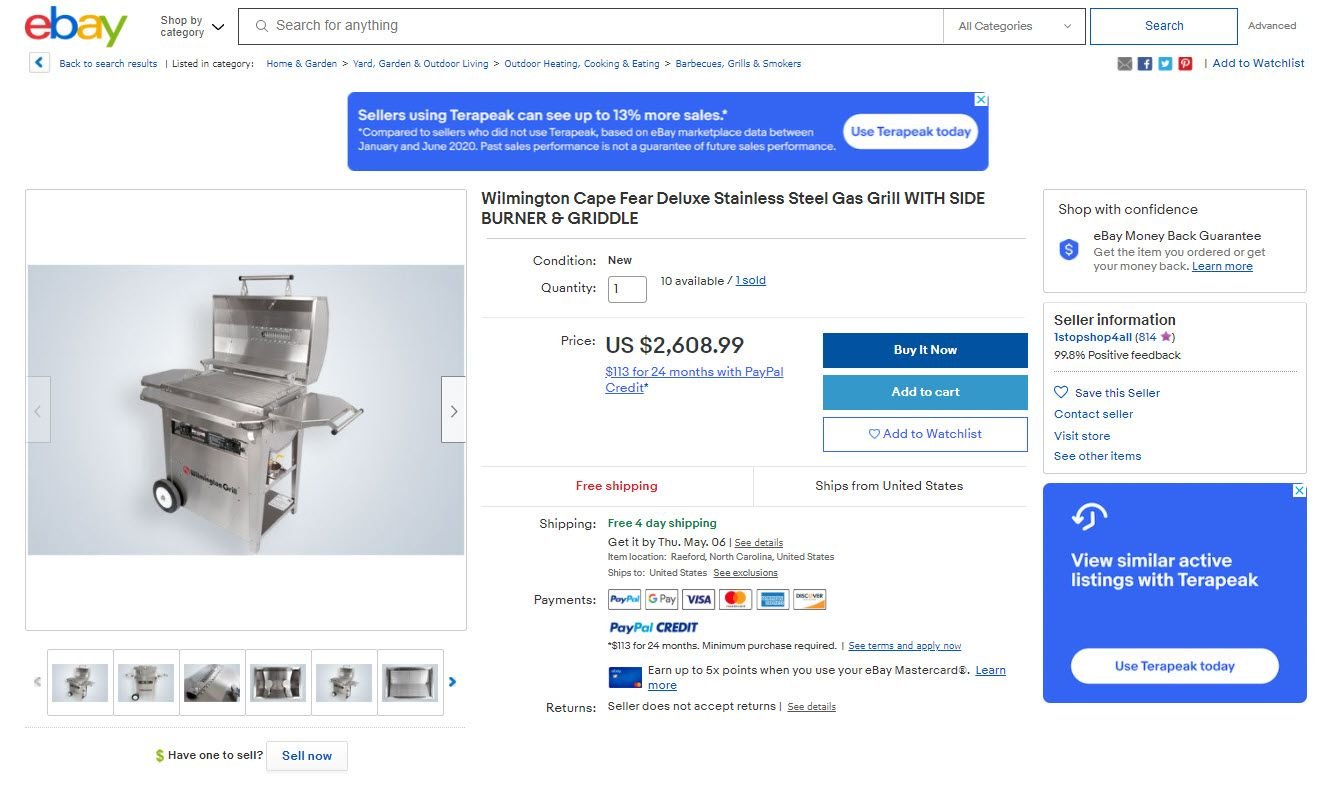Open Shop by category dropdown
This screenshot has height=811, width=1324.
[192, 26]
